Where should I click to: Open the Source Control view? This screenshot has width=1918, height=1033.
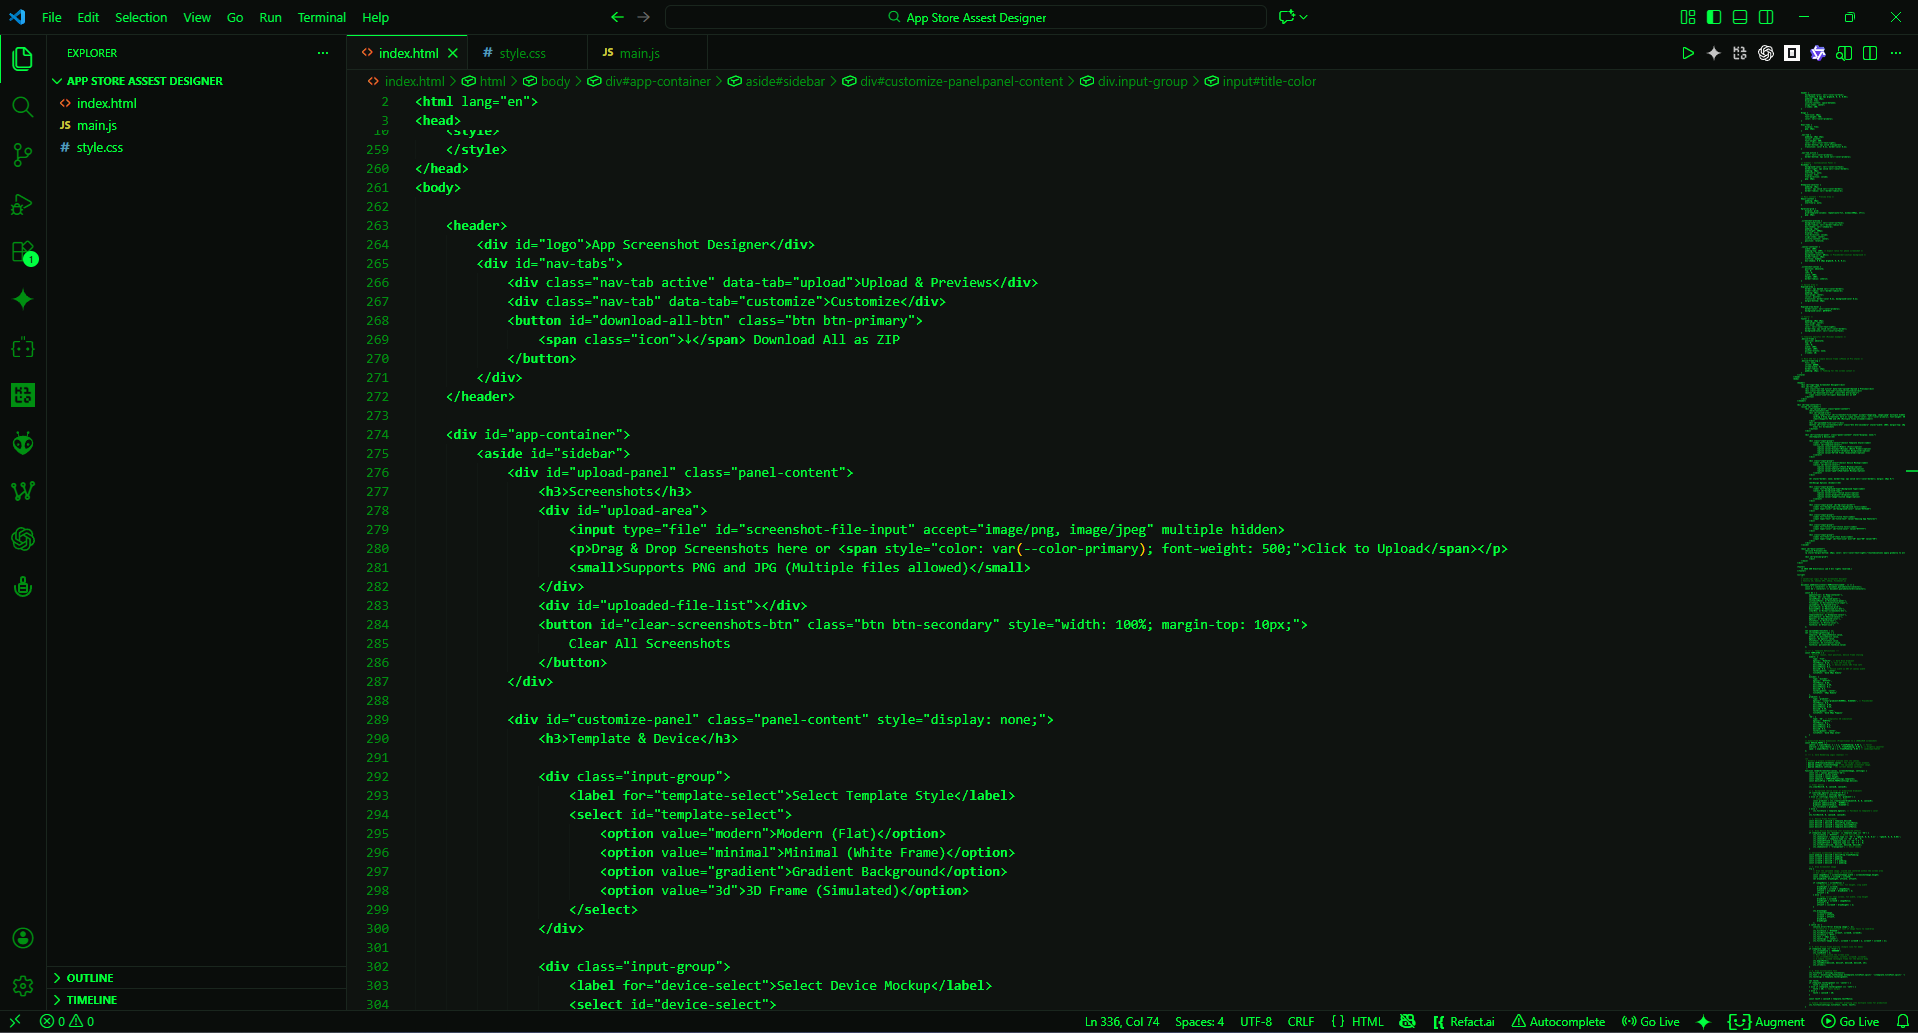[x=22, y=154]
